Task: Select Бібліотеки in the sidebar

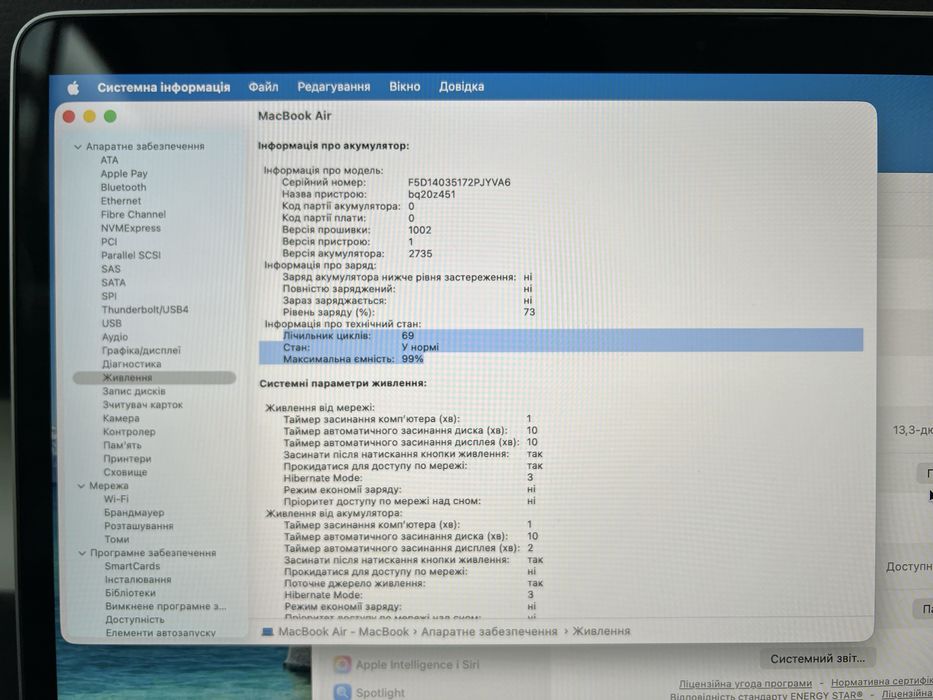Action: [x=130, y=593]
